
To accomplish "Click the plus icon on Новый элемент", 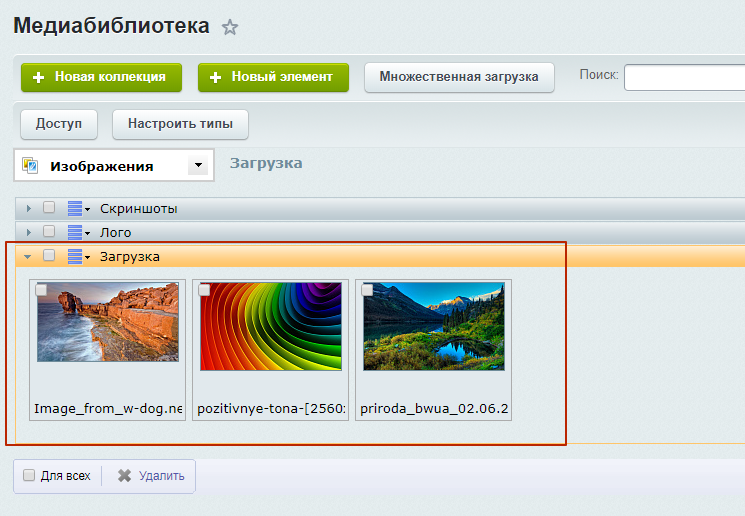I will pyautogui.click(x=216, y=77).
